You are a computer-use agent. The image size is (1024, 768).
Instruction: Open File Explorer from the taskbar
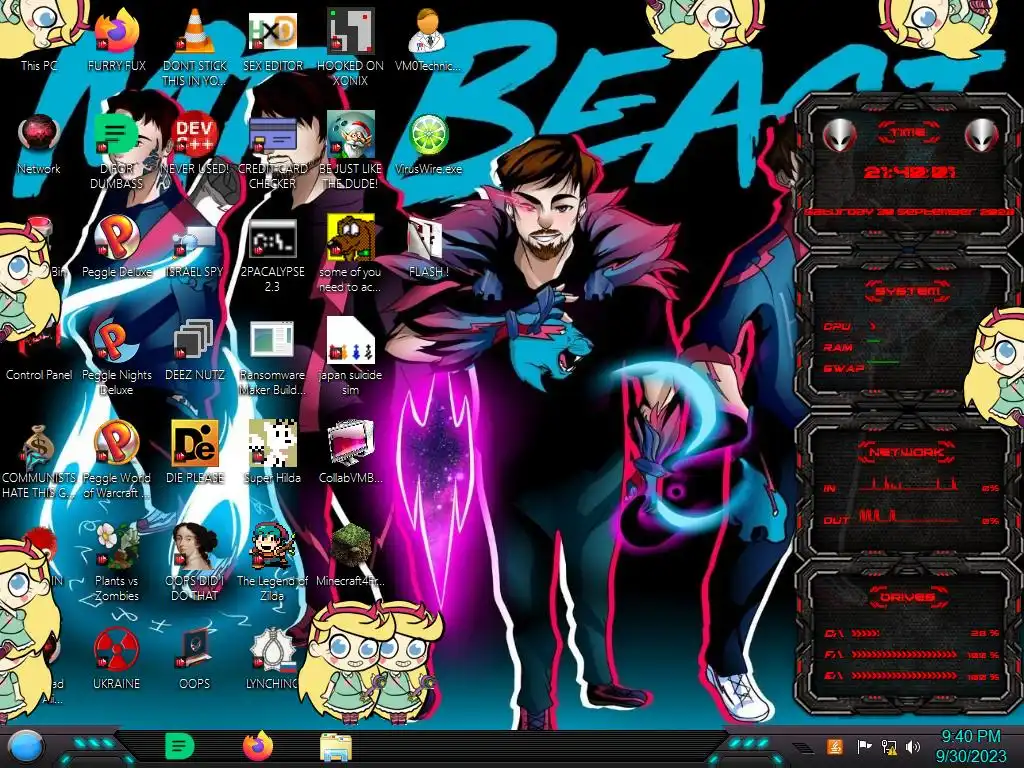336,748
